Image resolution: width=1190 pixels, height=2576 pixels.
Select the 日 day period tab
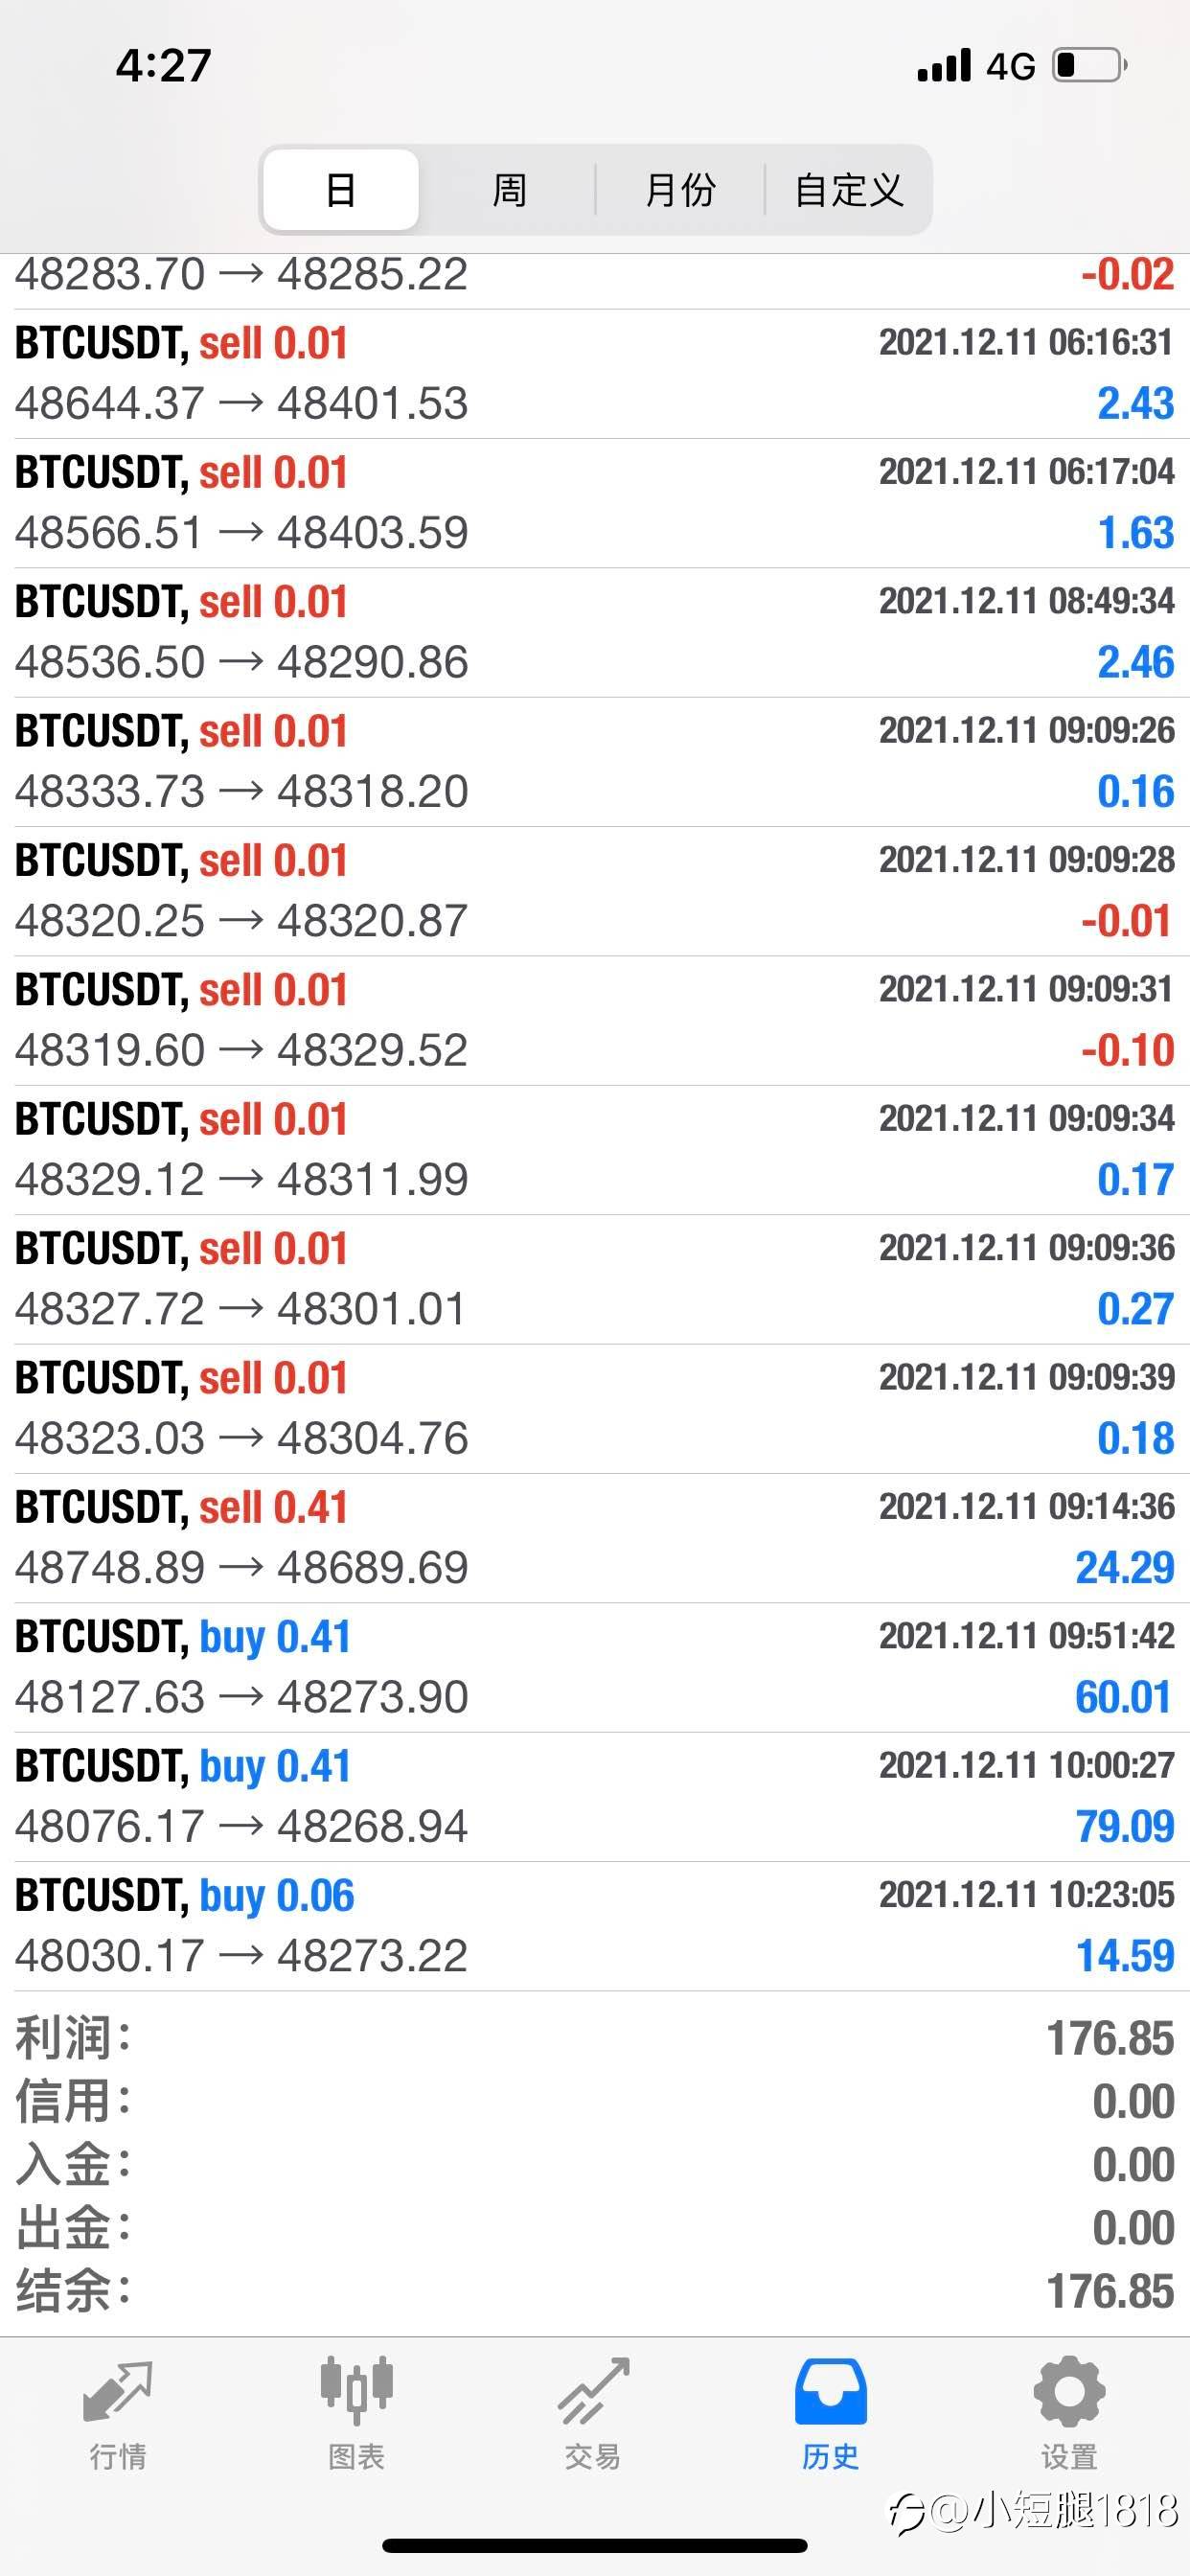point(341,190)
